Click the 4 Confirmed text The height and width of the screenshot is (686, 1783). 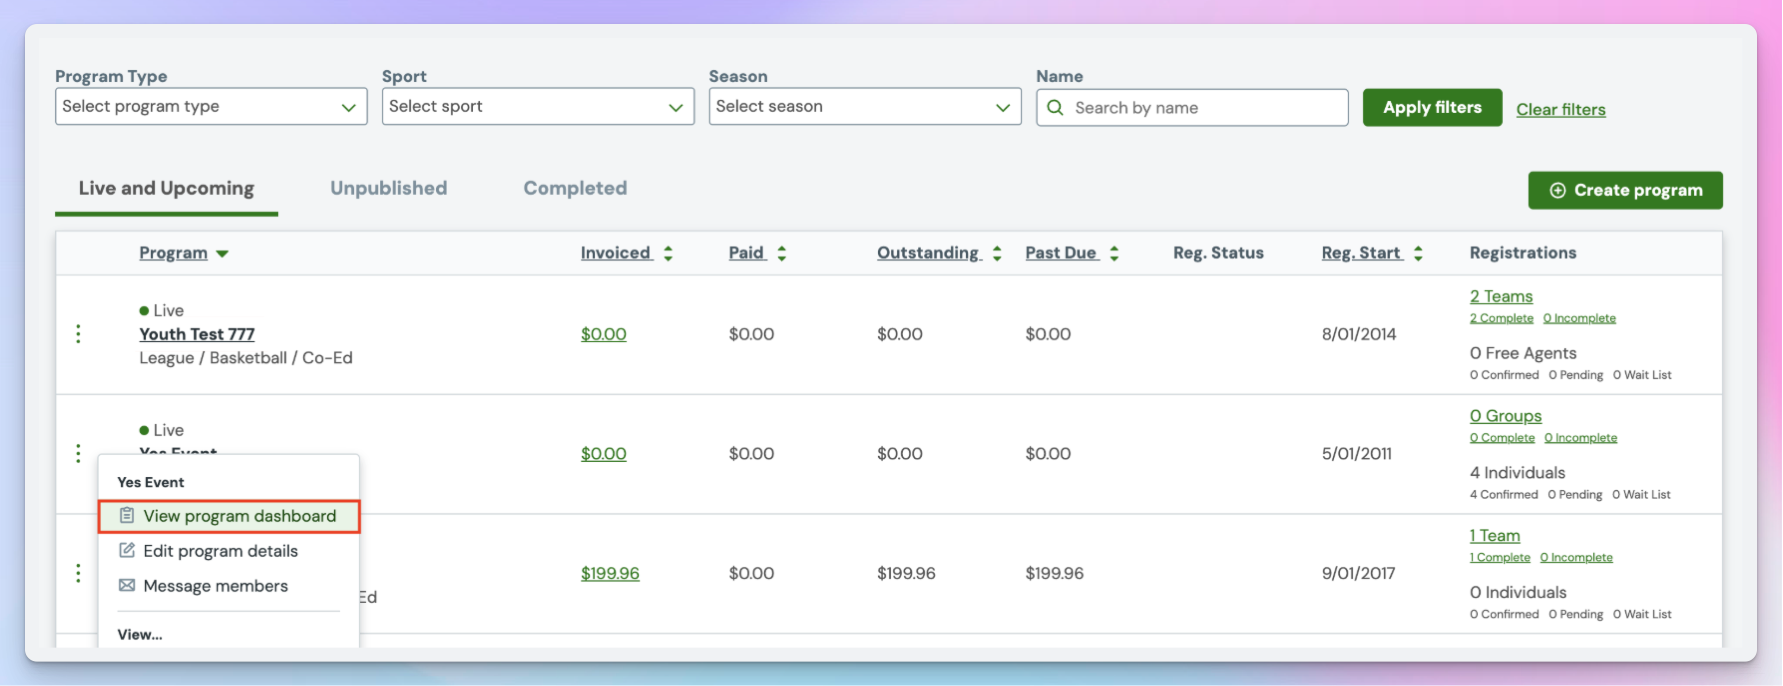click(x=1504, y=495)
